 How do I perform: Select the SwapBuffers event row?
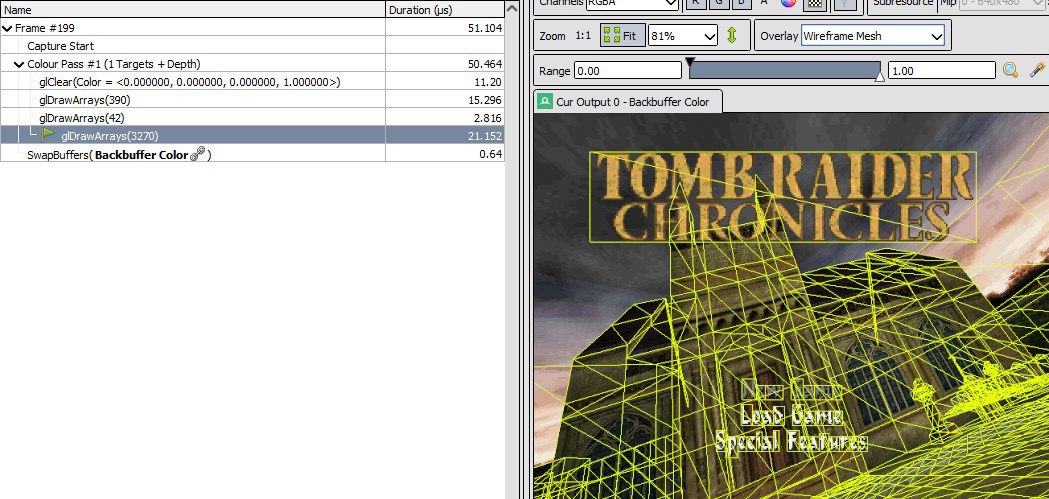[x=252, y=154]
